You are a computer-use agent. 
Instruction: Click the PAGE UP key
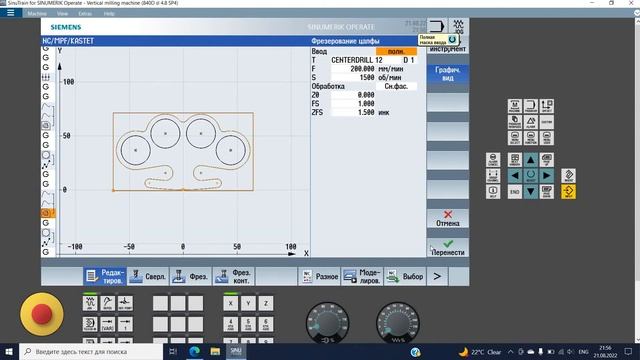tap(547, 160)
